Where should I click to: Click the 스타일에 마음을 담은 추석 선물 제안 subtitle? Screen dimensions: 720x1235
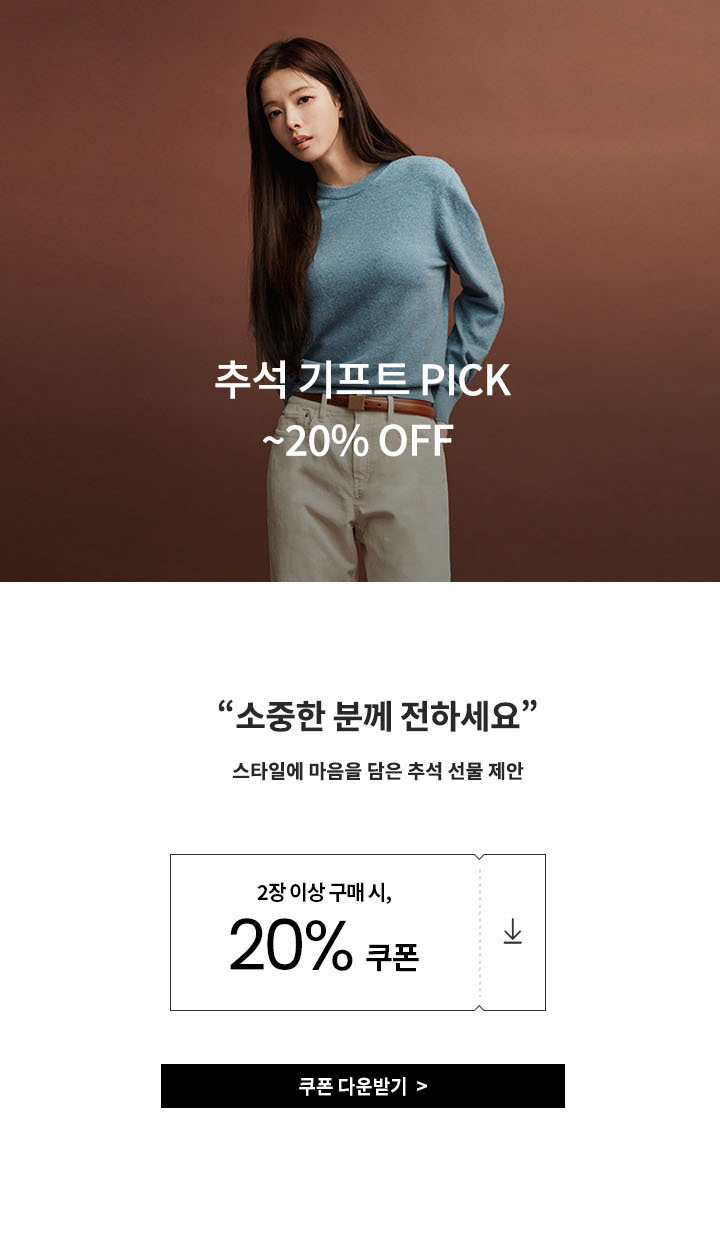click(377, 772)
